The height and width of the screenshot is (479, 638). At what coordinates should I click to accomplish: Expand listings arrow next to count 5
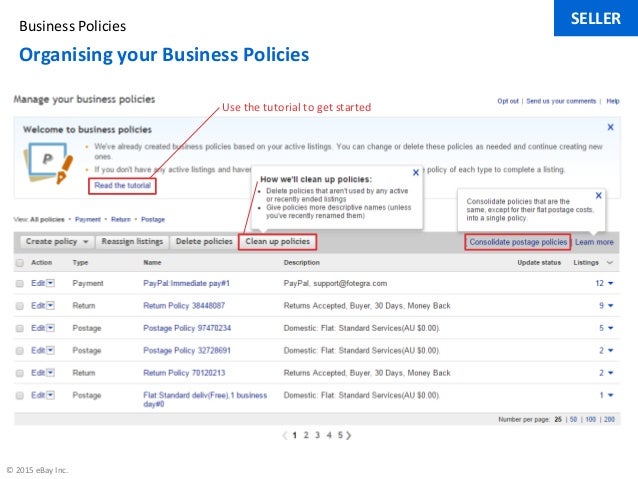point(610,328)
